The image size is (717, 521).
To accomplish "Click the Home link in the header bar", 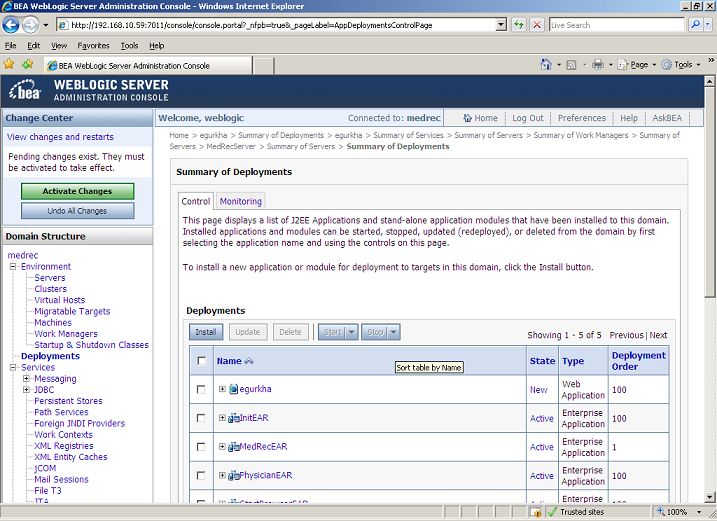I will (481, 118).
